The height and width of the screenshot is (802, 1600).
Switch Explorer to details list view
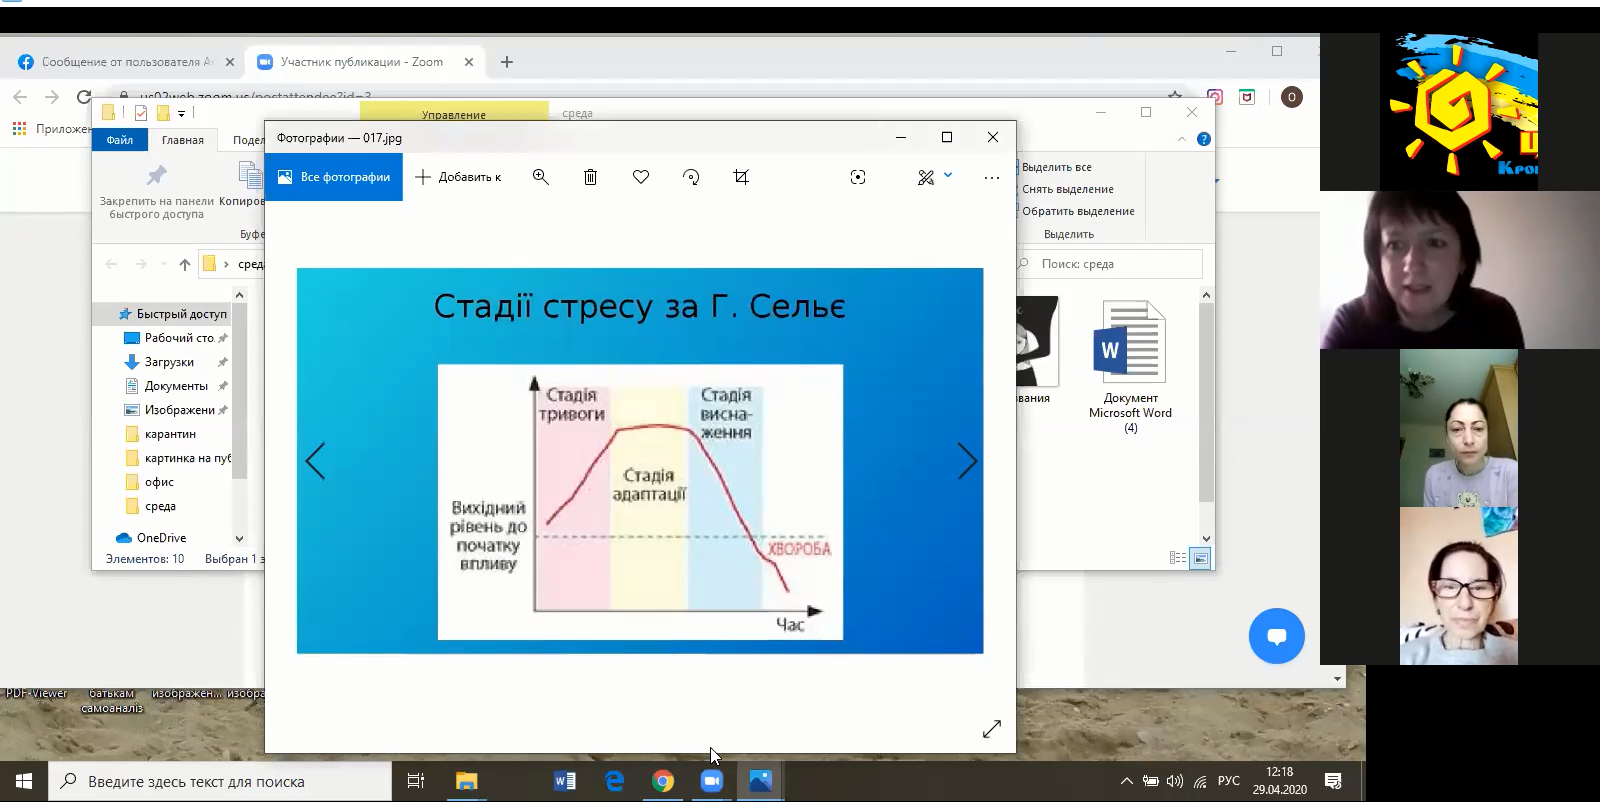tap(1178, 558)
